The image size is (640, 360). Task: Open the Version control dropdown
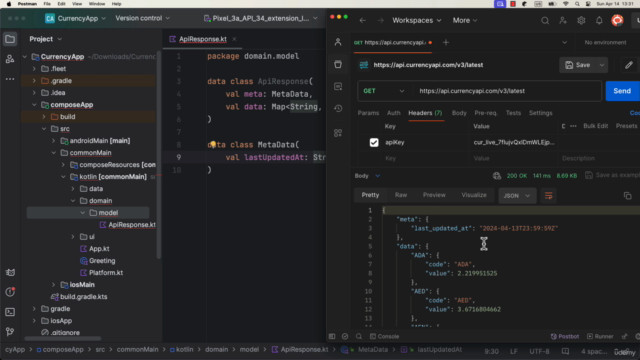click(x=142, y=18)
